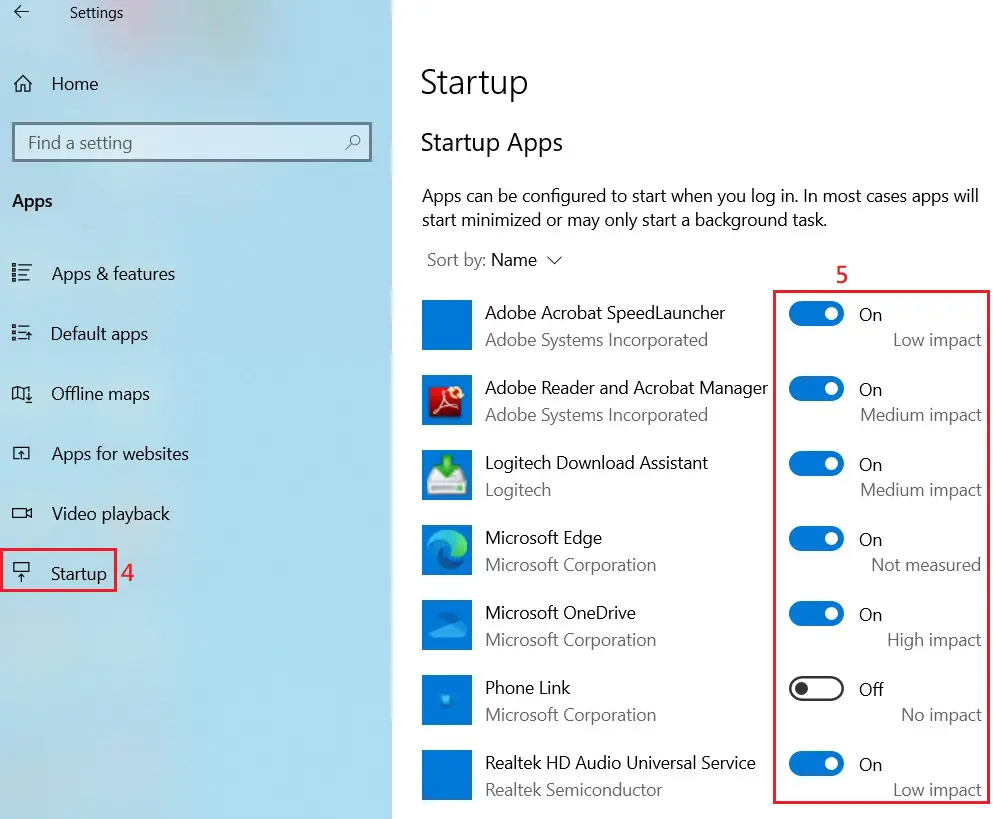
Task: Switch off Logitech Download Assistant toggle
Action: 816,464
